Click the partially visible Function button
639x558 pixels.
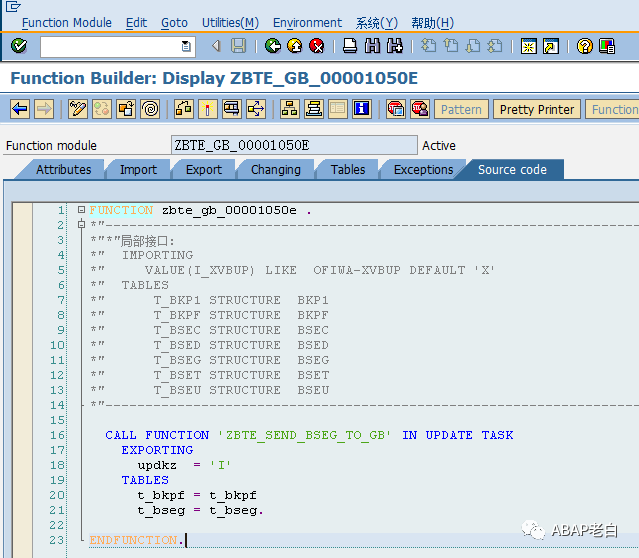[x=612, y=109]
